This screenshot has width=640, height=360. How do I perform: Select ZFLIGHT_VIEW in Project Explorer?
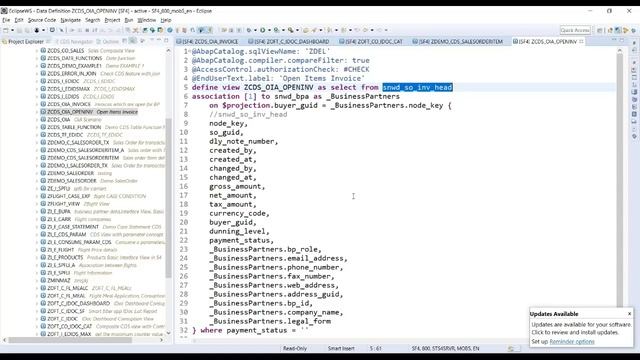point(64,204)
